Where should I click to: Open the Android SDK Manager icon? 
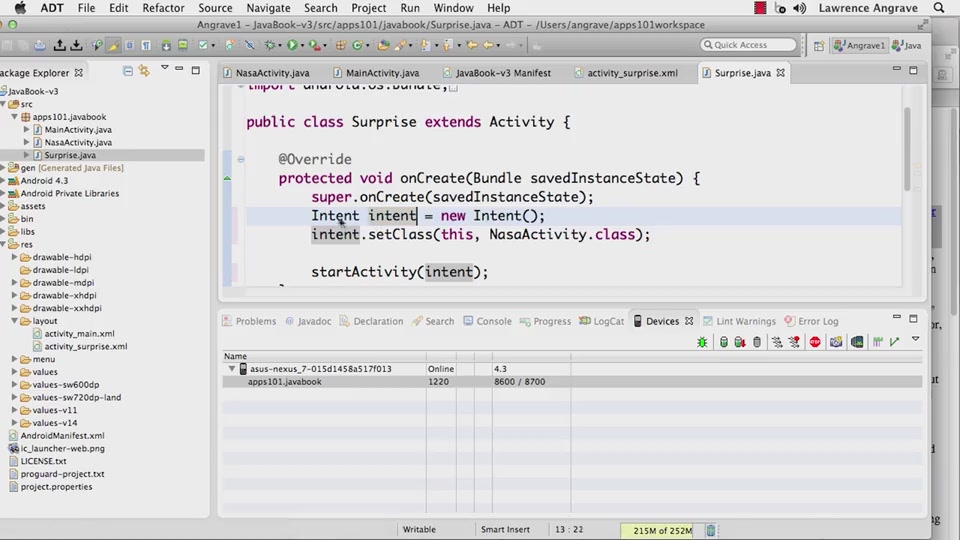[166, 45]
